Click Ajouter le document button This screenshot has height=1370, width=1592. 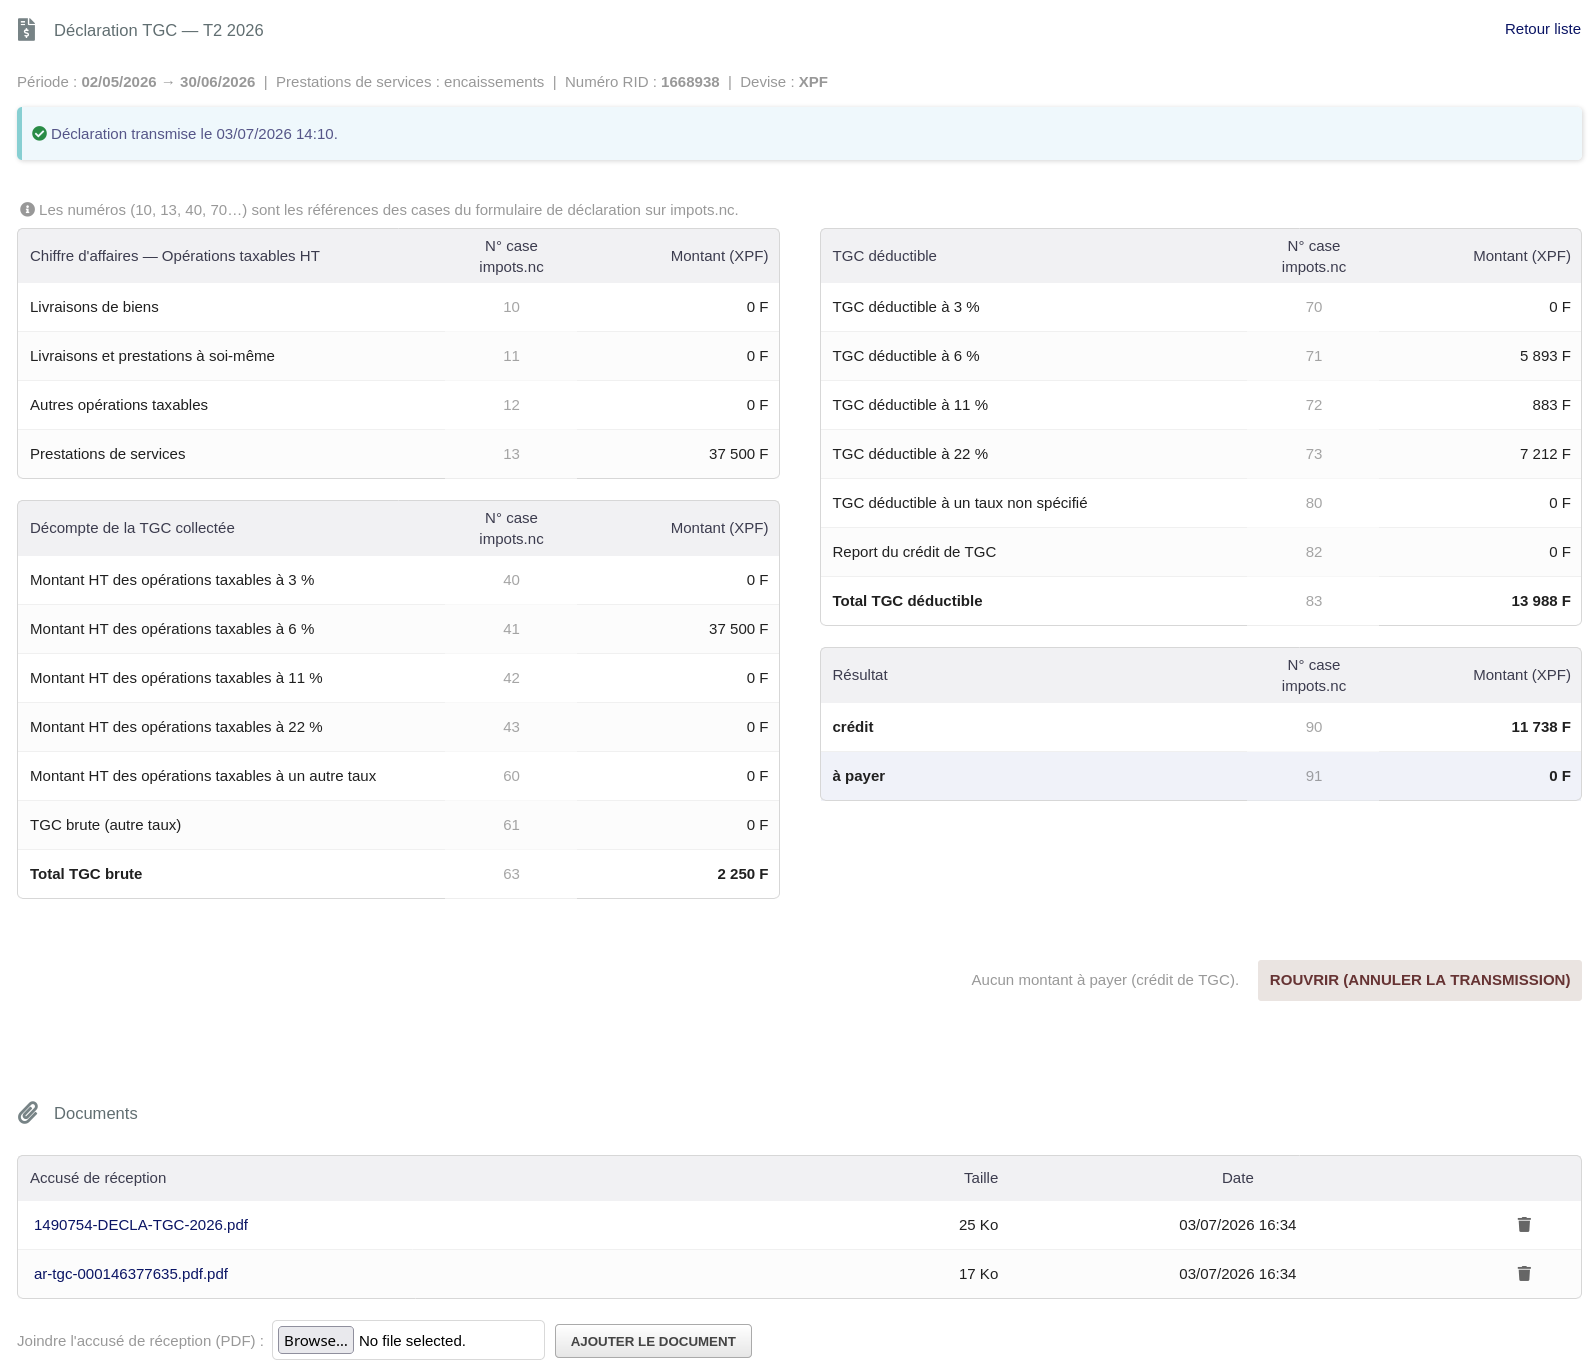(653, 1341)
